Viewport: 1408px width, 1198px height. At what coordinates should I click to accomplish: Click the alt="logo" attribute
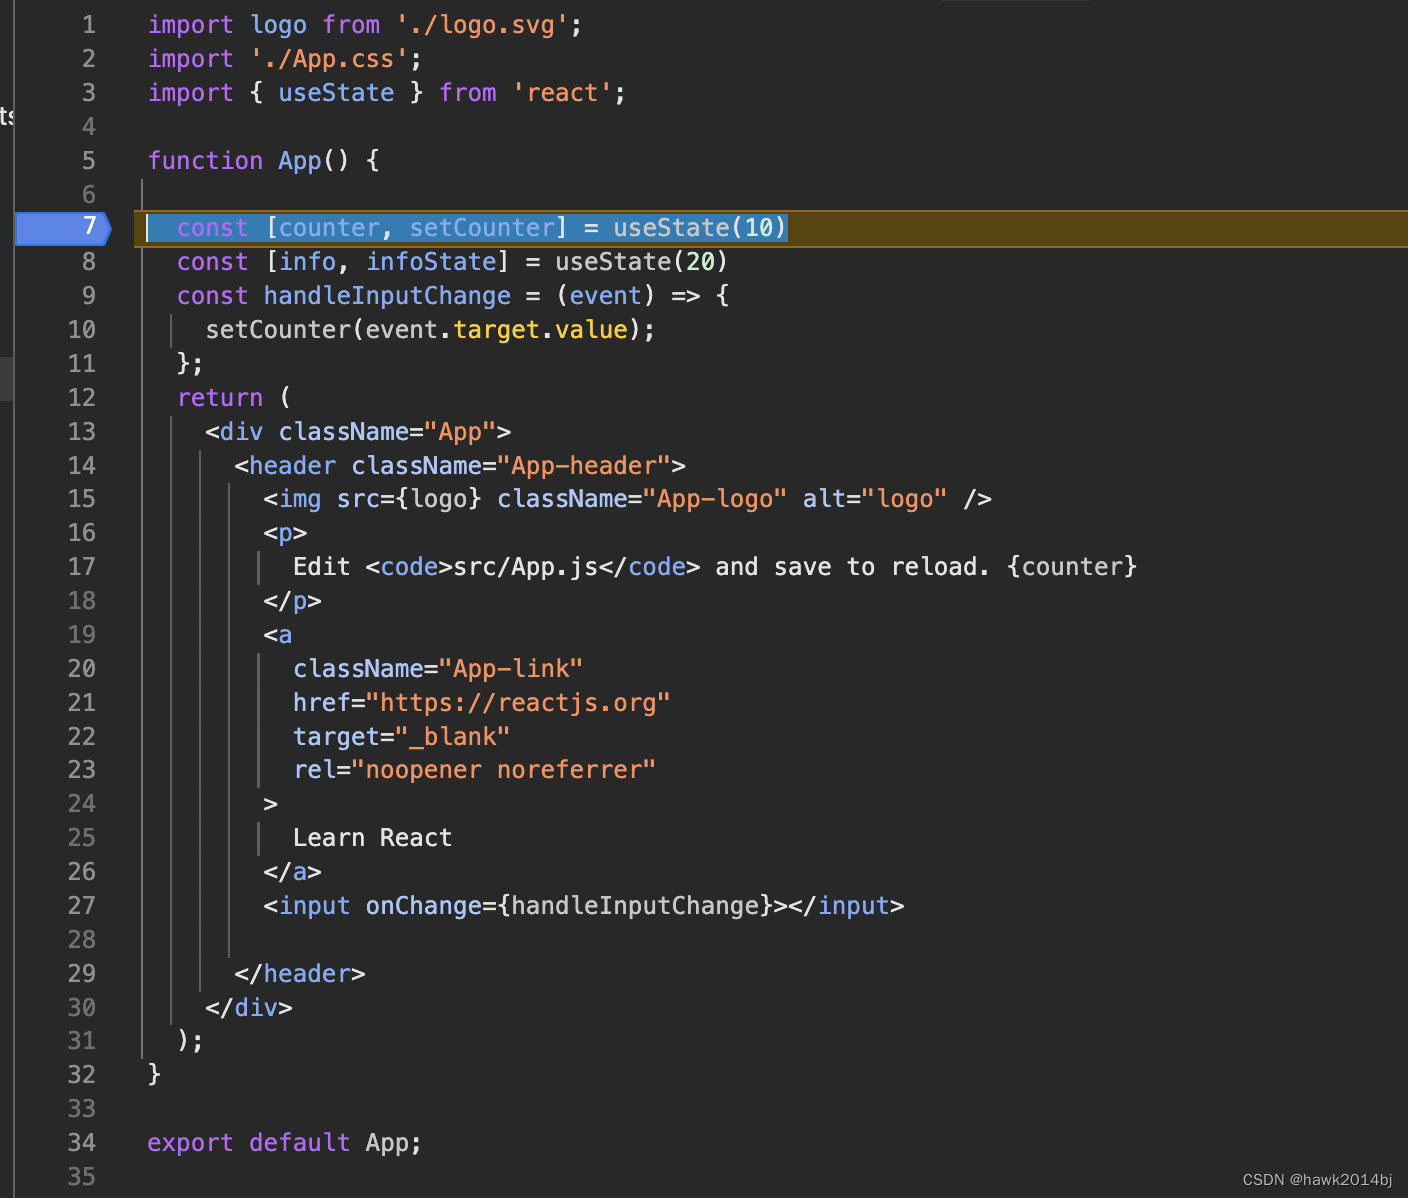pyautogui.click(x=875, y=499)
